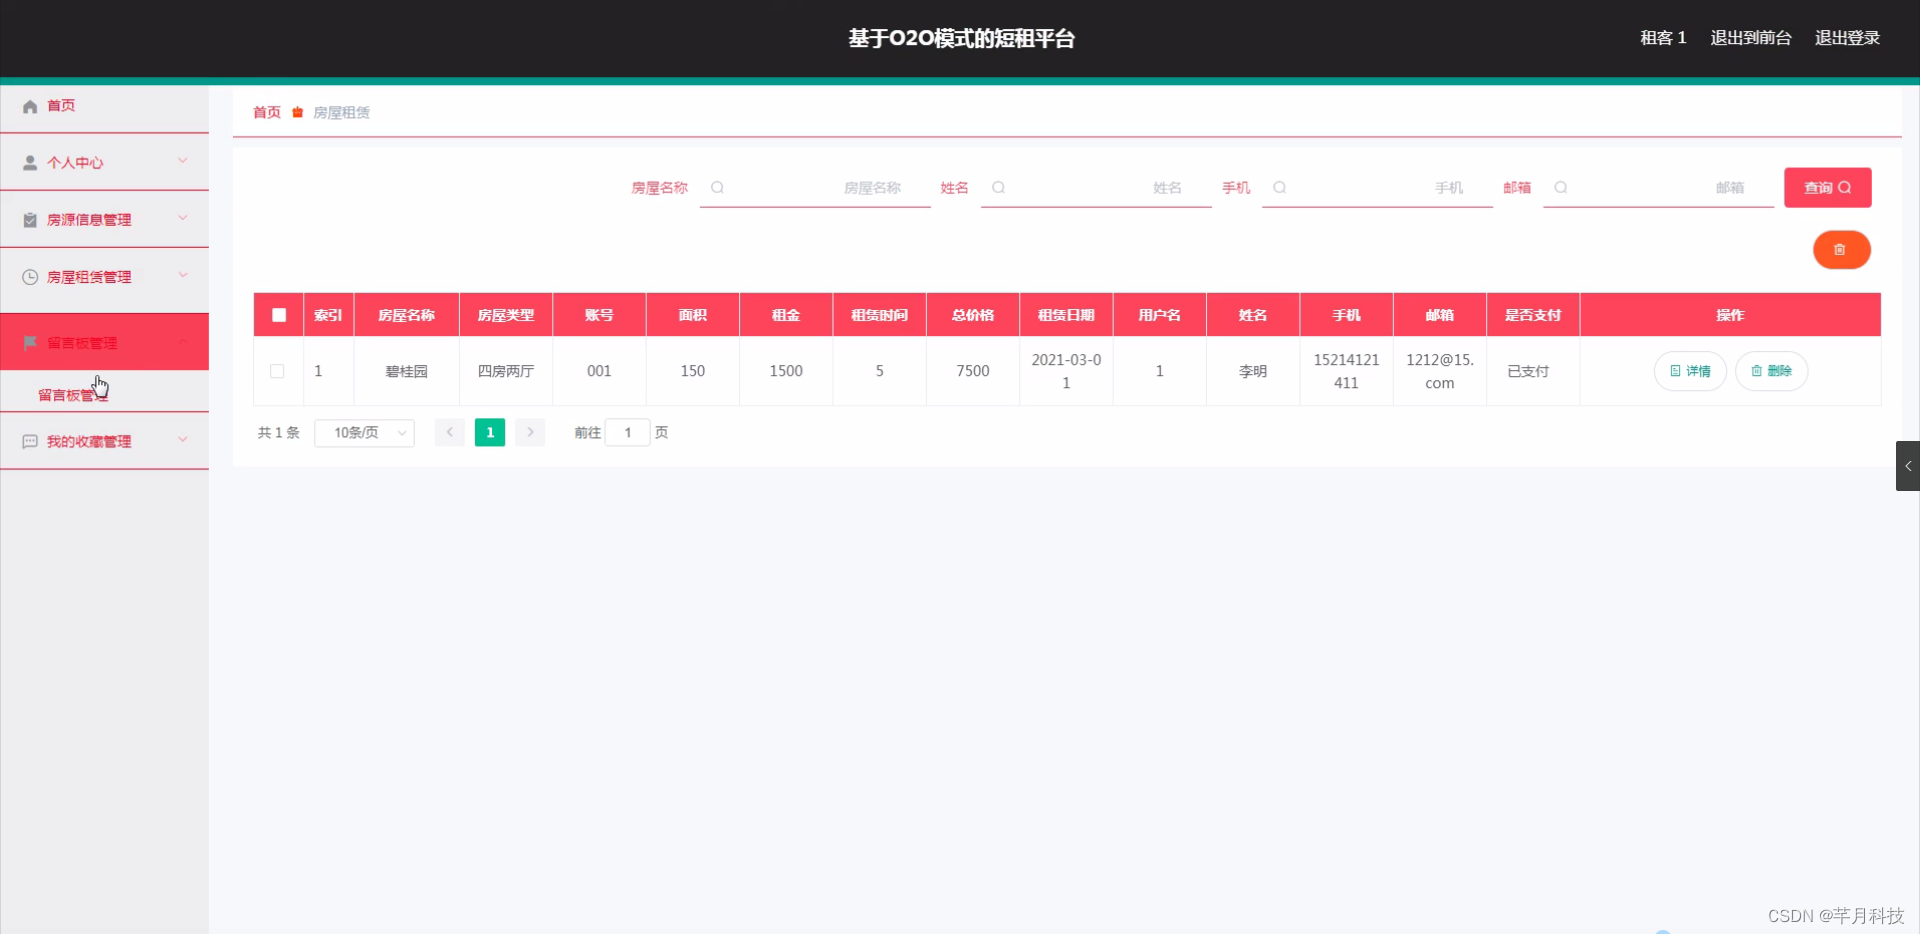Screen dimensions: 1920x934
Task: Click the detail icon inside the 详情 button
Action: [1676, 371]
